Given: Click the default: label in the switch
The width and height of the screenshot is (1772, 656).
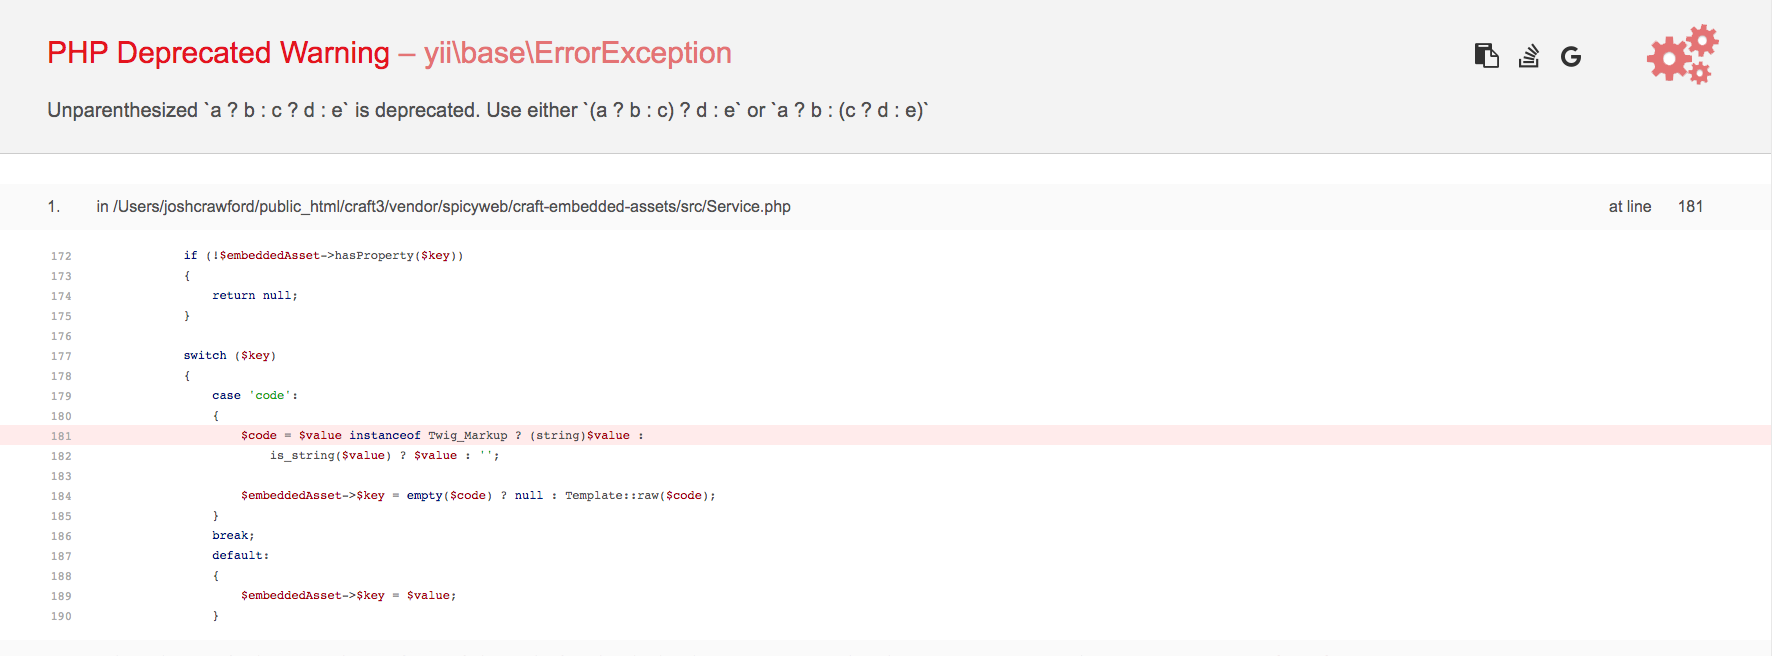Looking at the screenshot, I should pyautogui.click(x=239, y=555).
